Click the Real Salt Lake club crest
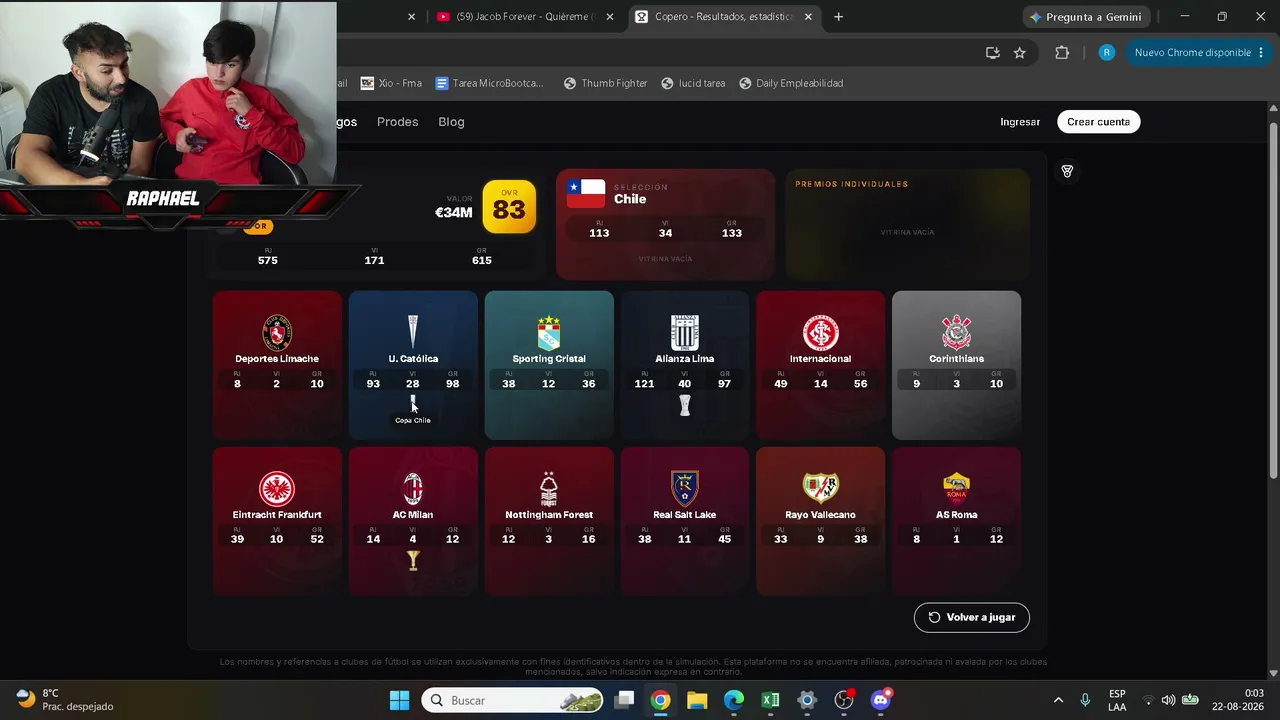Image resolution: width=1280 pixels, height=720 pixels. point(685,489)
